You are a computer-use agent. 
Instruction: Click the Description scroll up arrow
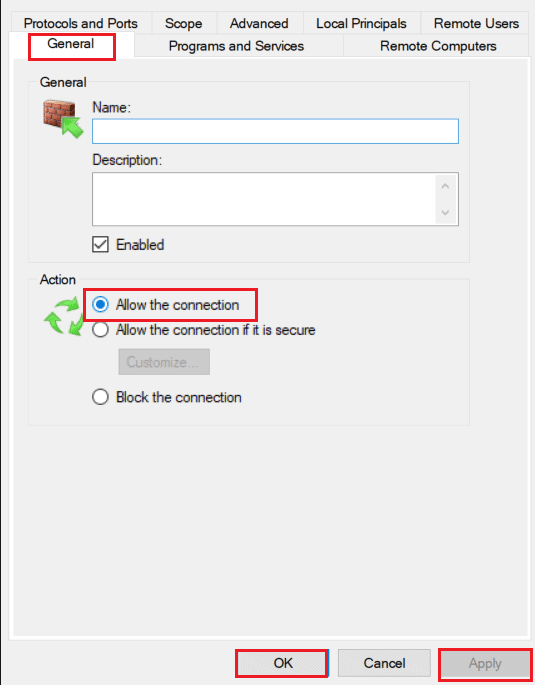[445, 187]
